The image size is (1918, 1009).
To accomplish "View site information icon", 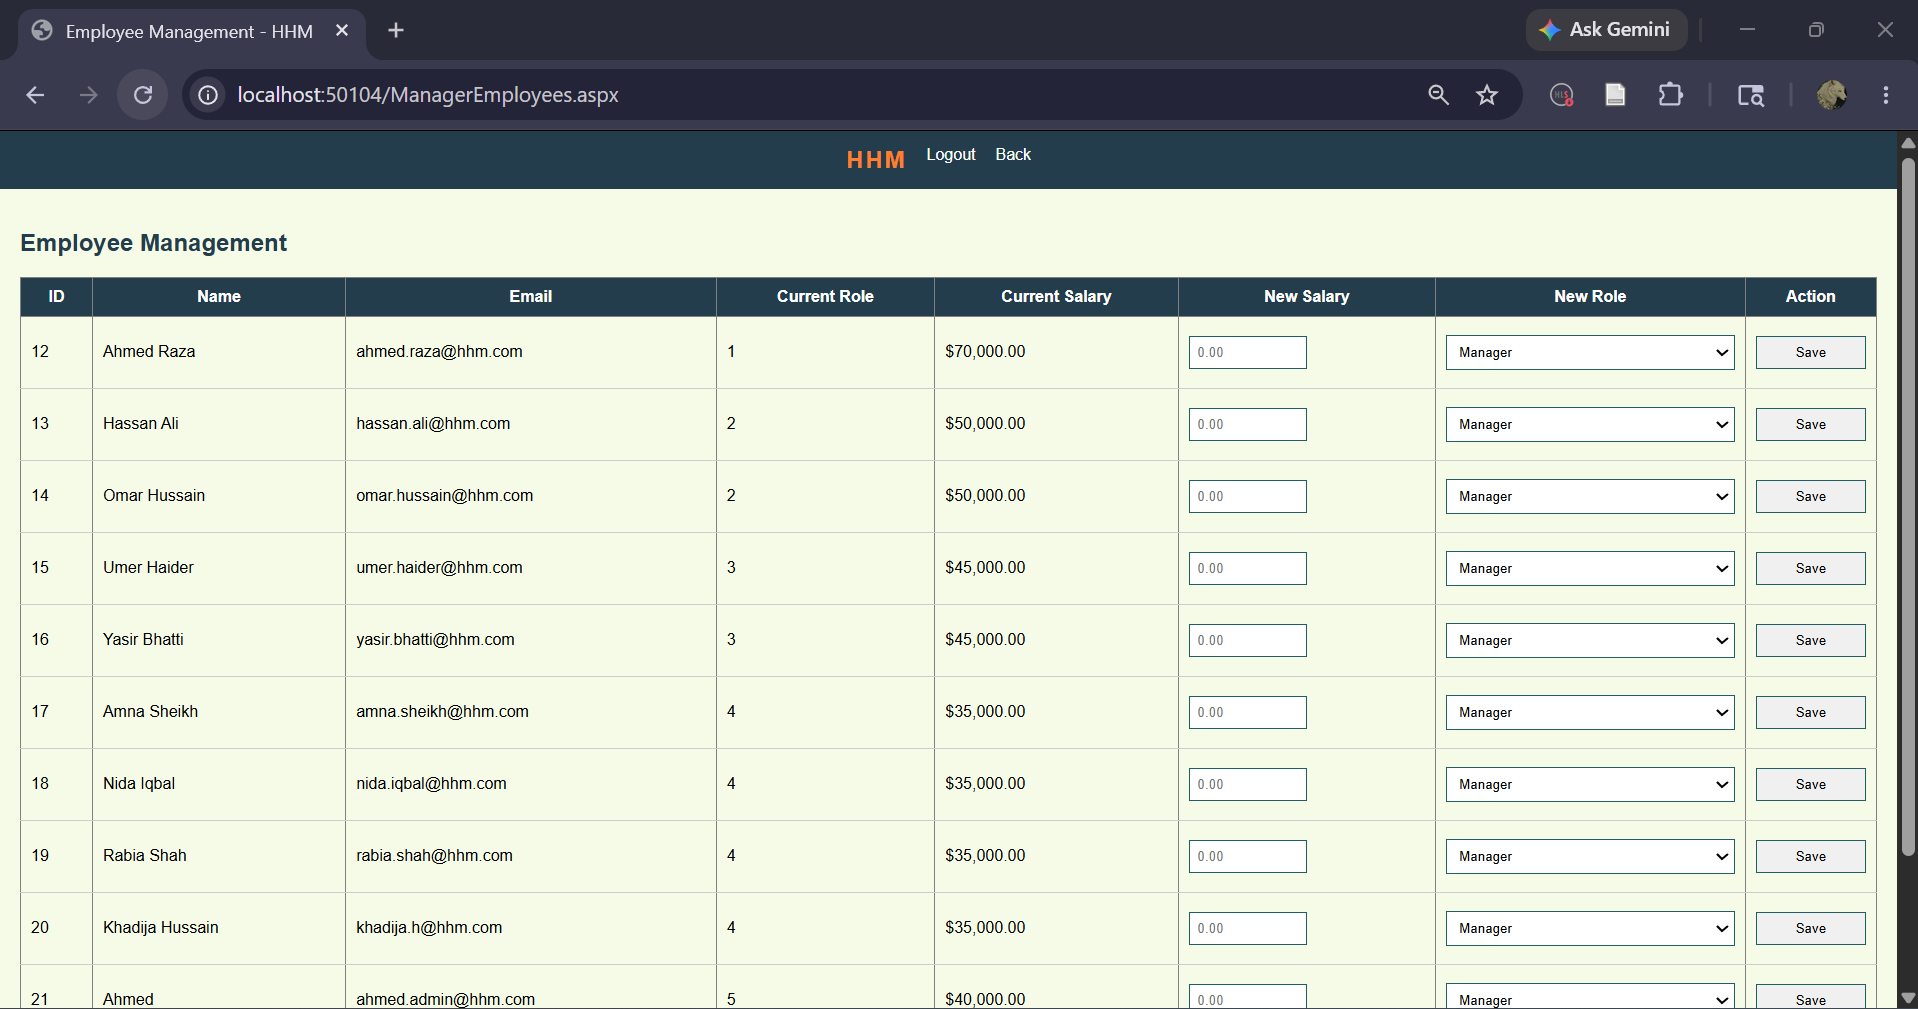I will pos(208,95).
